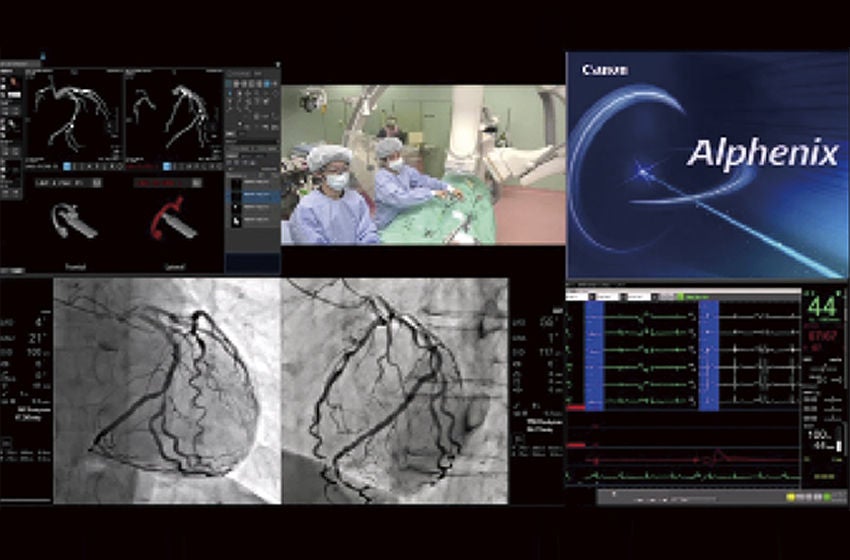Viewport: 850px width, 560px height.
Task: Click the red angle value field above the red C-arm
Action: 163,183
